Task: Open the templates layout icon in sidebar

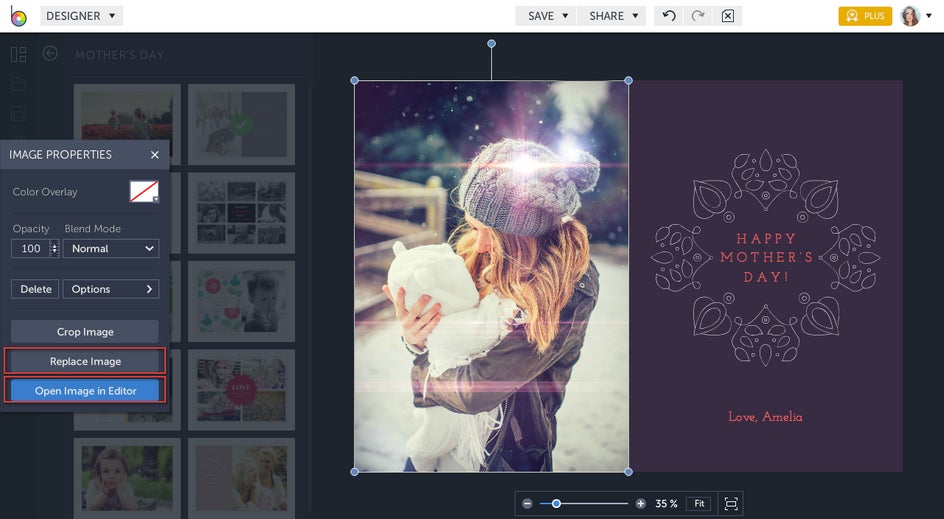Action: (19, 54)
